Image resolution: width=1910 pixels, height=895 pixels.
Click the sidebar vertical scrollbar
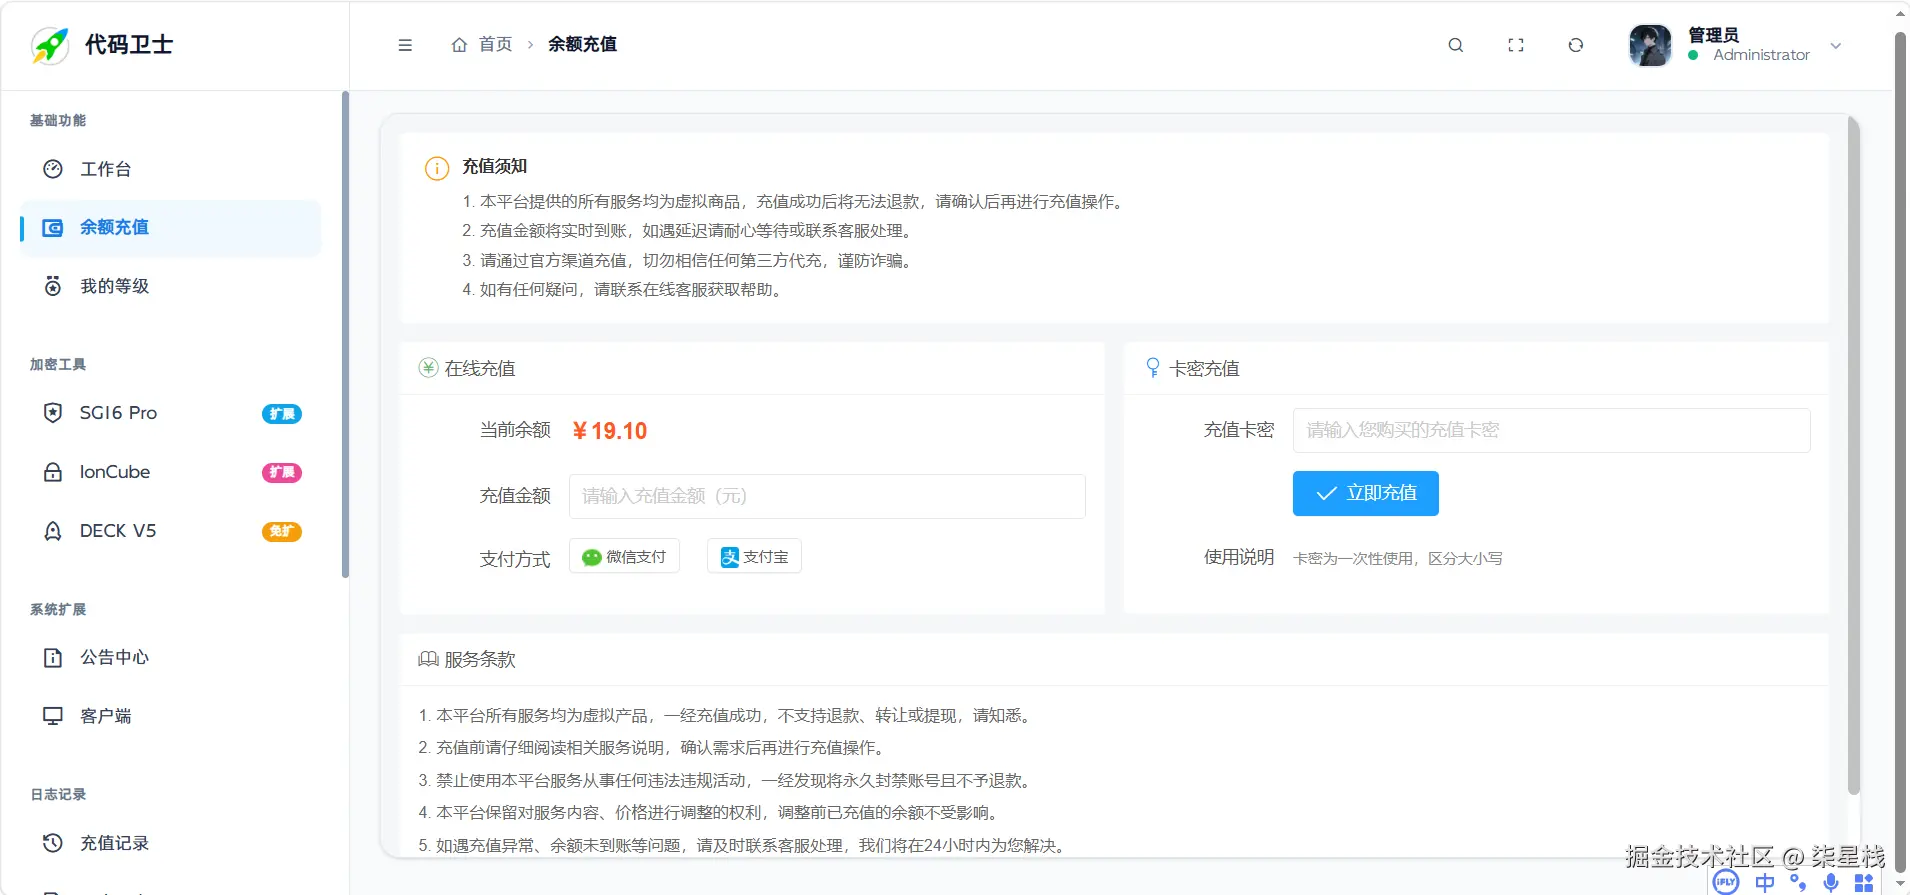[345, 335]
